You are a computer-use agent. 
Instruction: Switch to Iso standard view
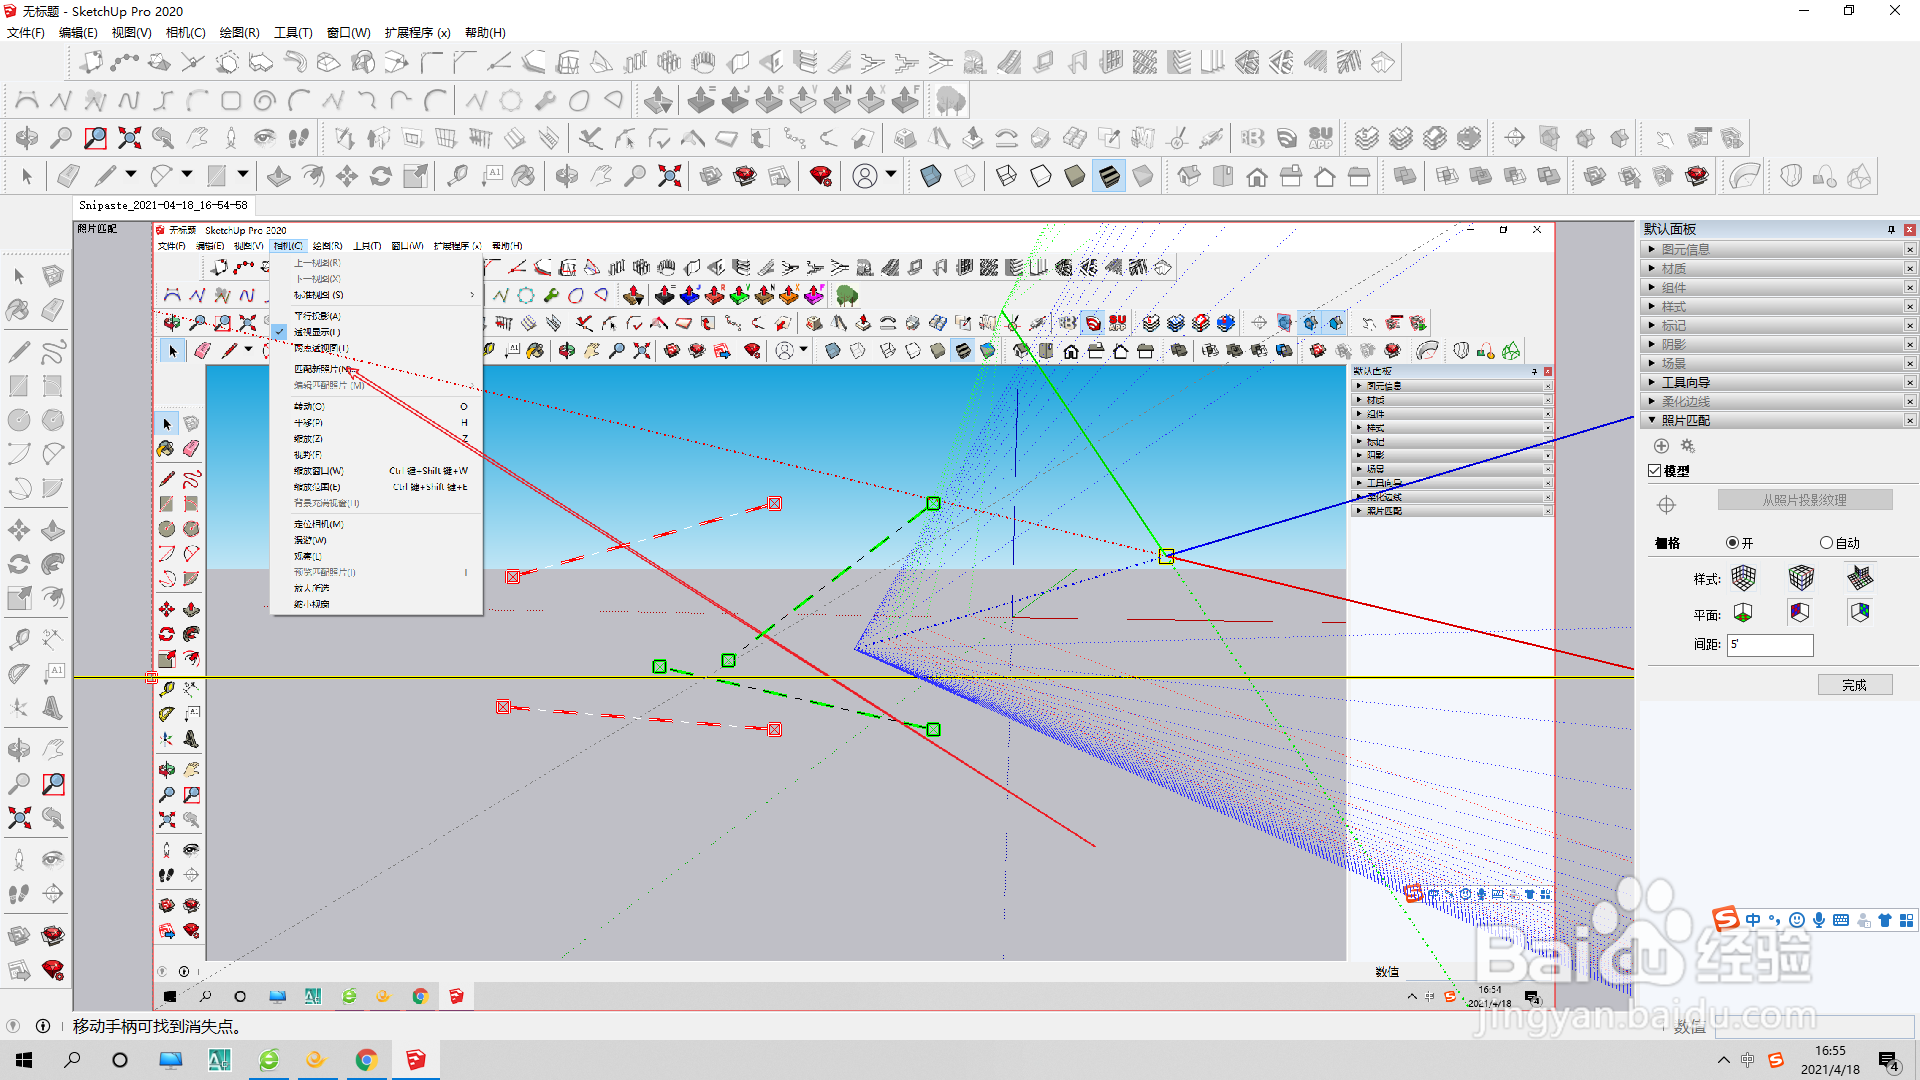(x=1189, y=177)
